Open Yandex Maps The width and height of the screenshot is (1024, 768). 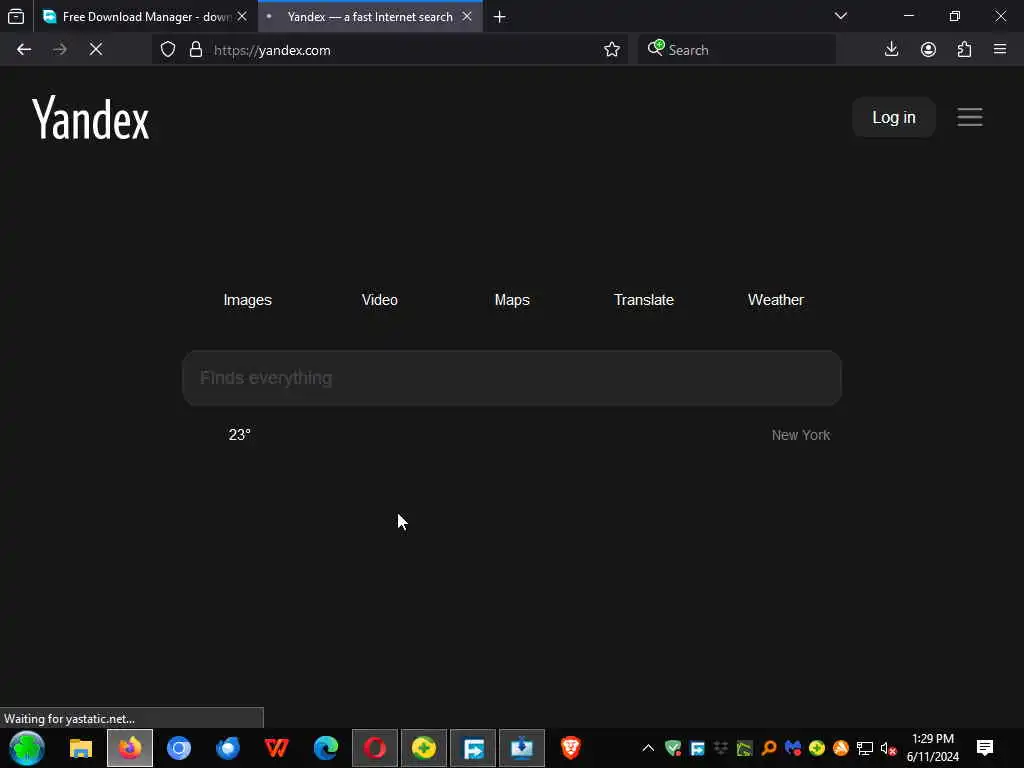point(512,300)
